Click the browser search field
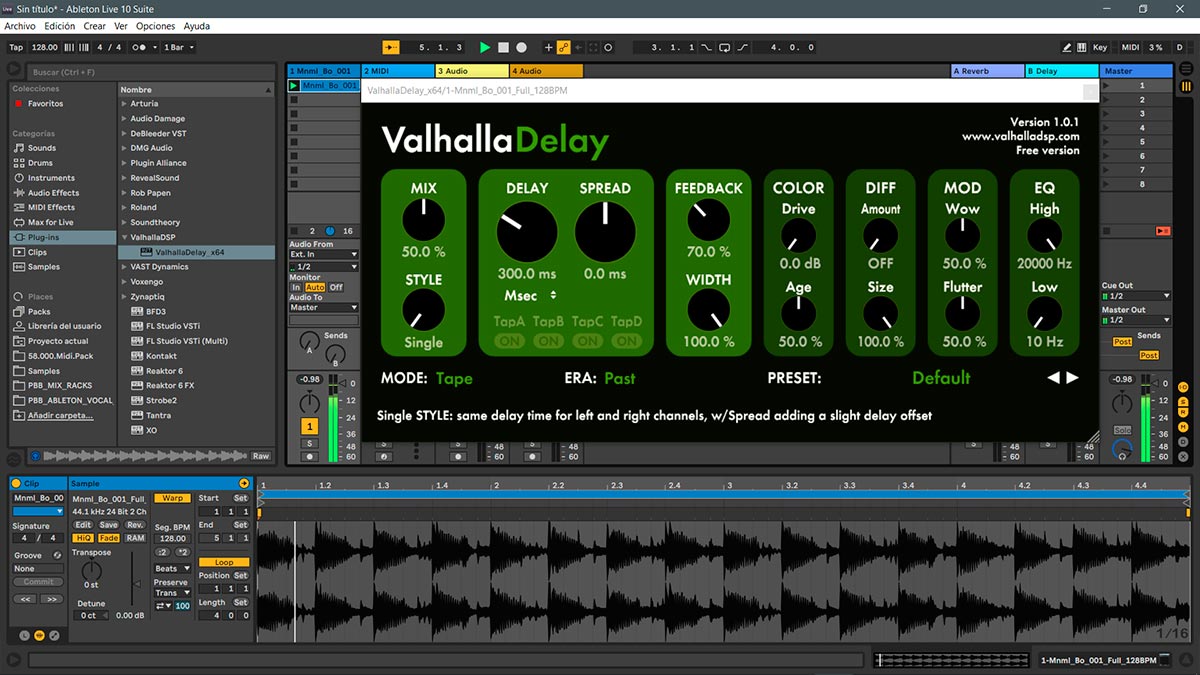This screenshot has height=675, width=1200. coord(150,72)
